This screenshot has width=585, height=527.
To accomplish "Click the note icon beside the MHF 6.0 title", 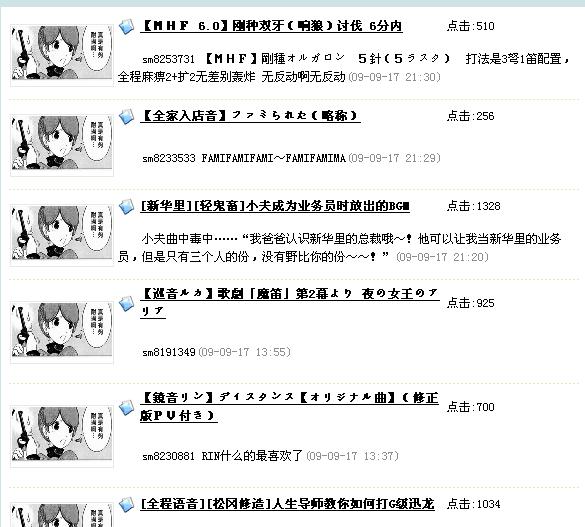I will [126, 26].
